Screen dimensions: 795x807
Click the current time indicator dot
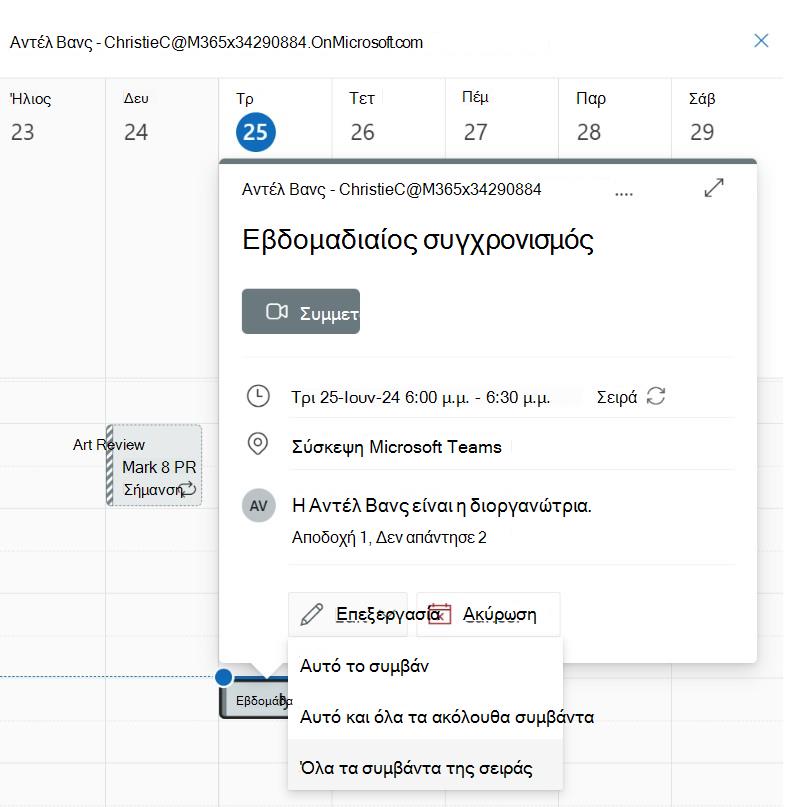[x=224, y=677]
